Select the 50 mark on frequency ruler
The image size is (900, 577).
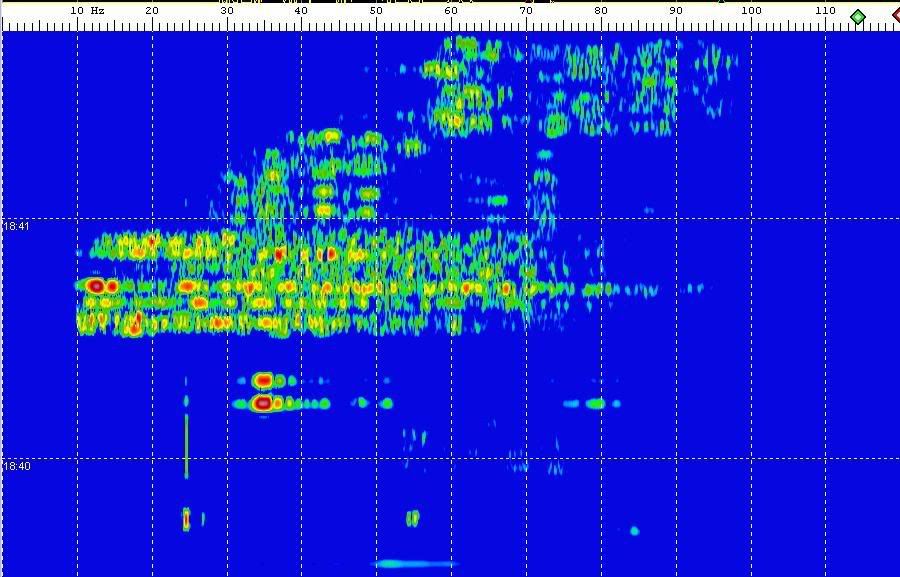pyautogui.click(x=376, y=11)
